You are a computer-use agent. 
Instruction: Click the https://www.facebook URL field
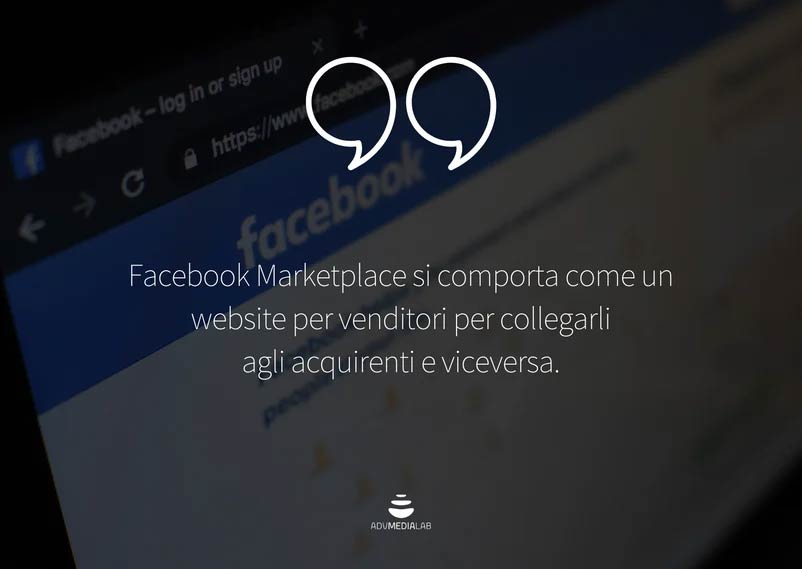[312, 110]
